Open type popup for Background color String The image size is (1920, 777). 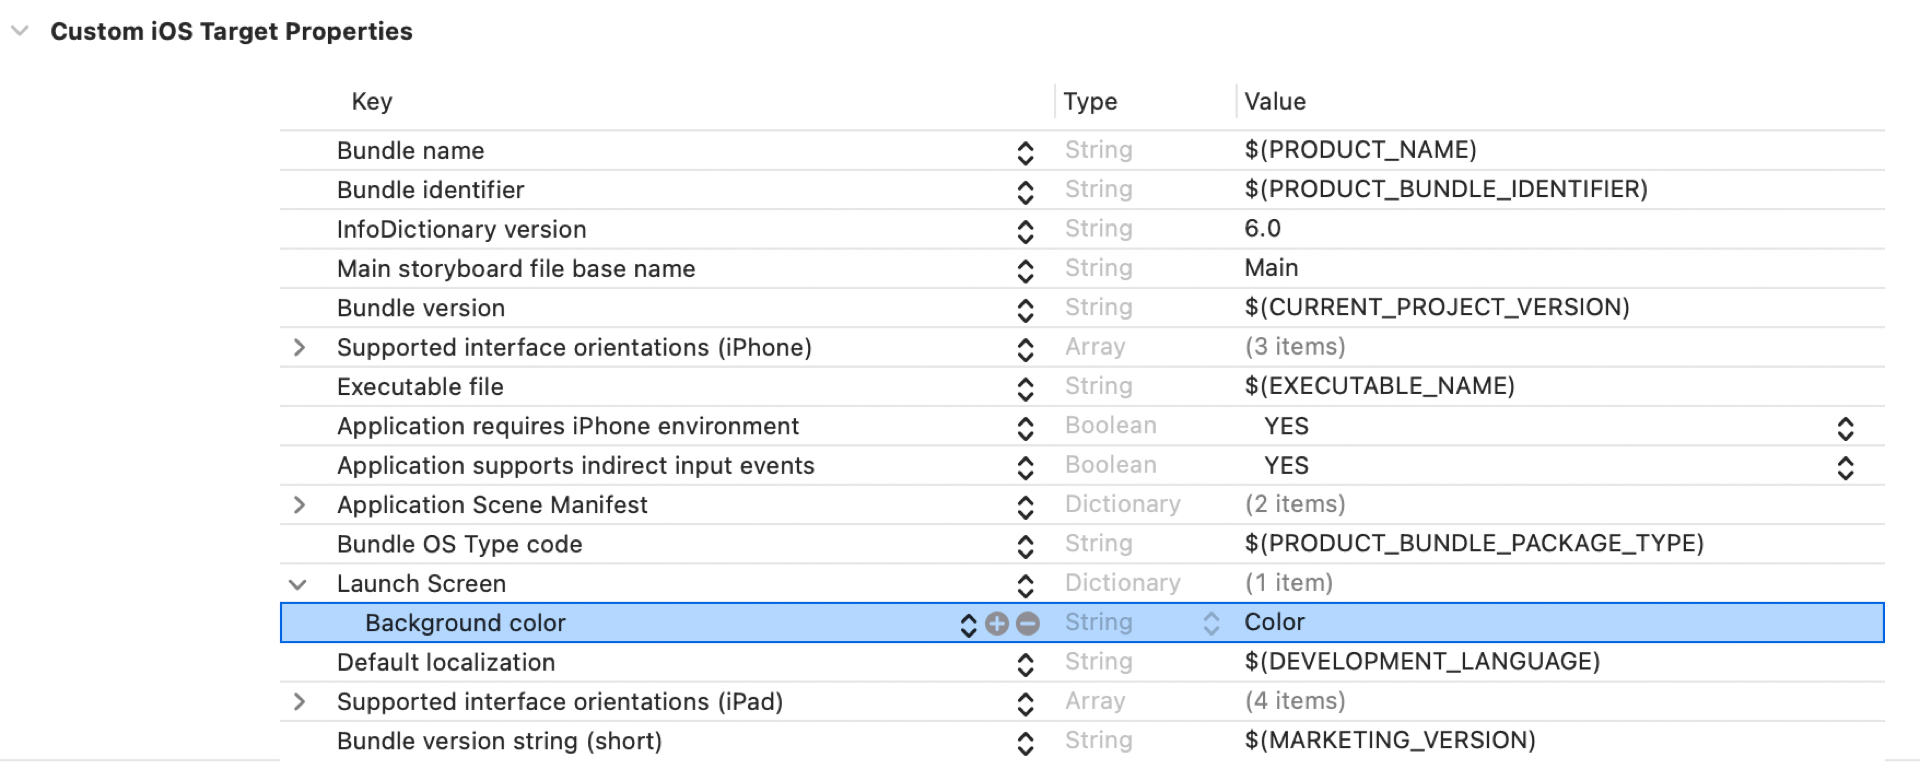[x=1211, y=624]
